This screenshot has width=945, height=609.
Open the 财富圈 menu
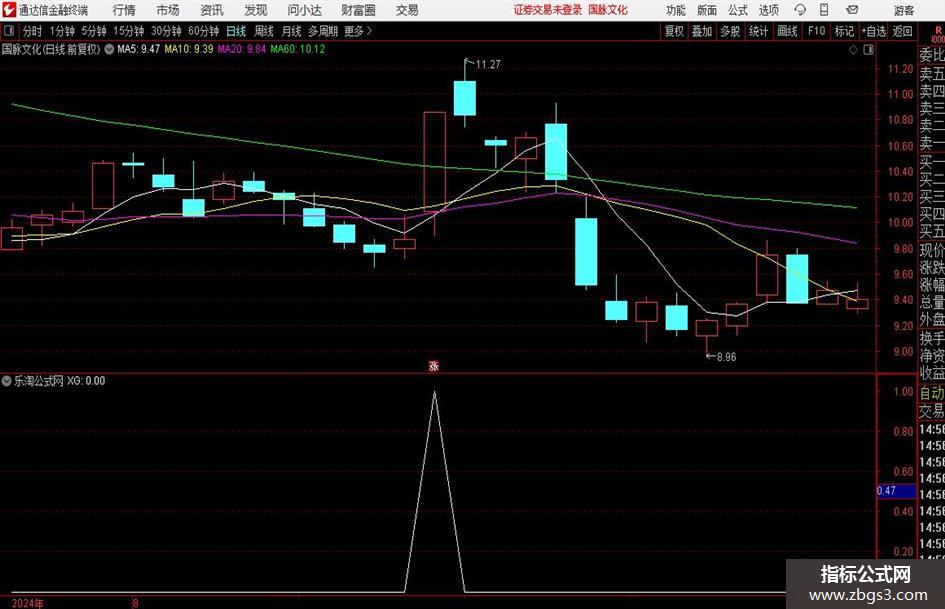click(358, 10)
